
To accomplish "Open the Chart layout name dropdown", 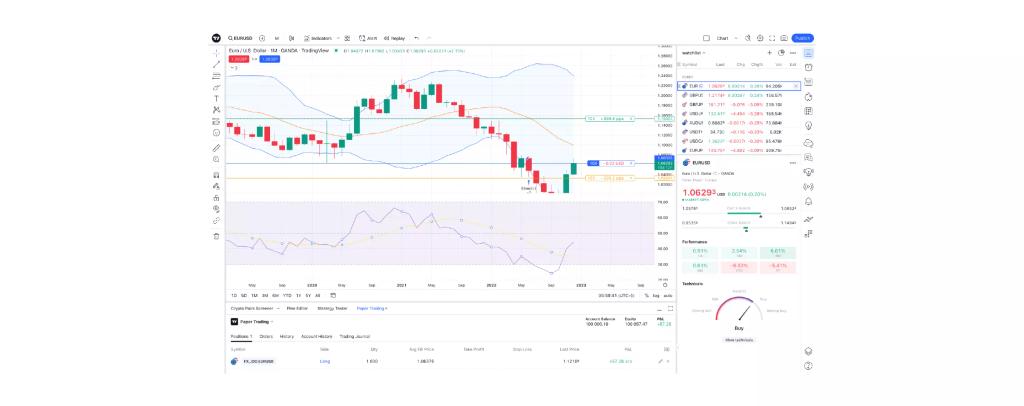I will coord(726,39).
